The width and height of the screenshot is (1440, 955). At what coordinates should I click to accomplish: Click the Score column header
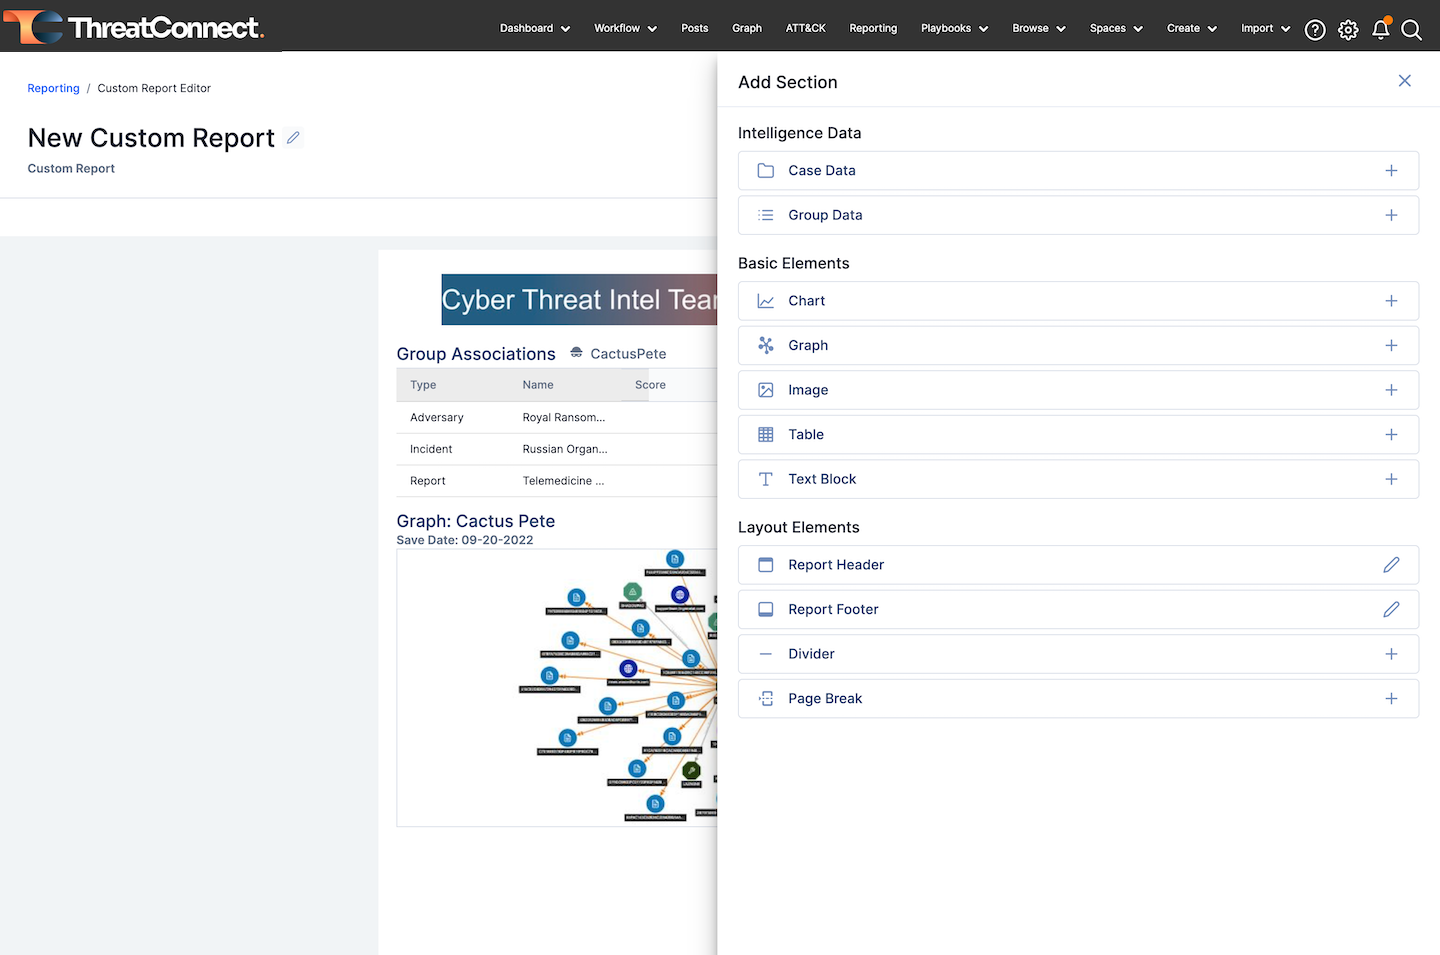(650, 385)
